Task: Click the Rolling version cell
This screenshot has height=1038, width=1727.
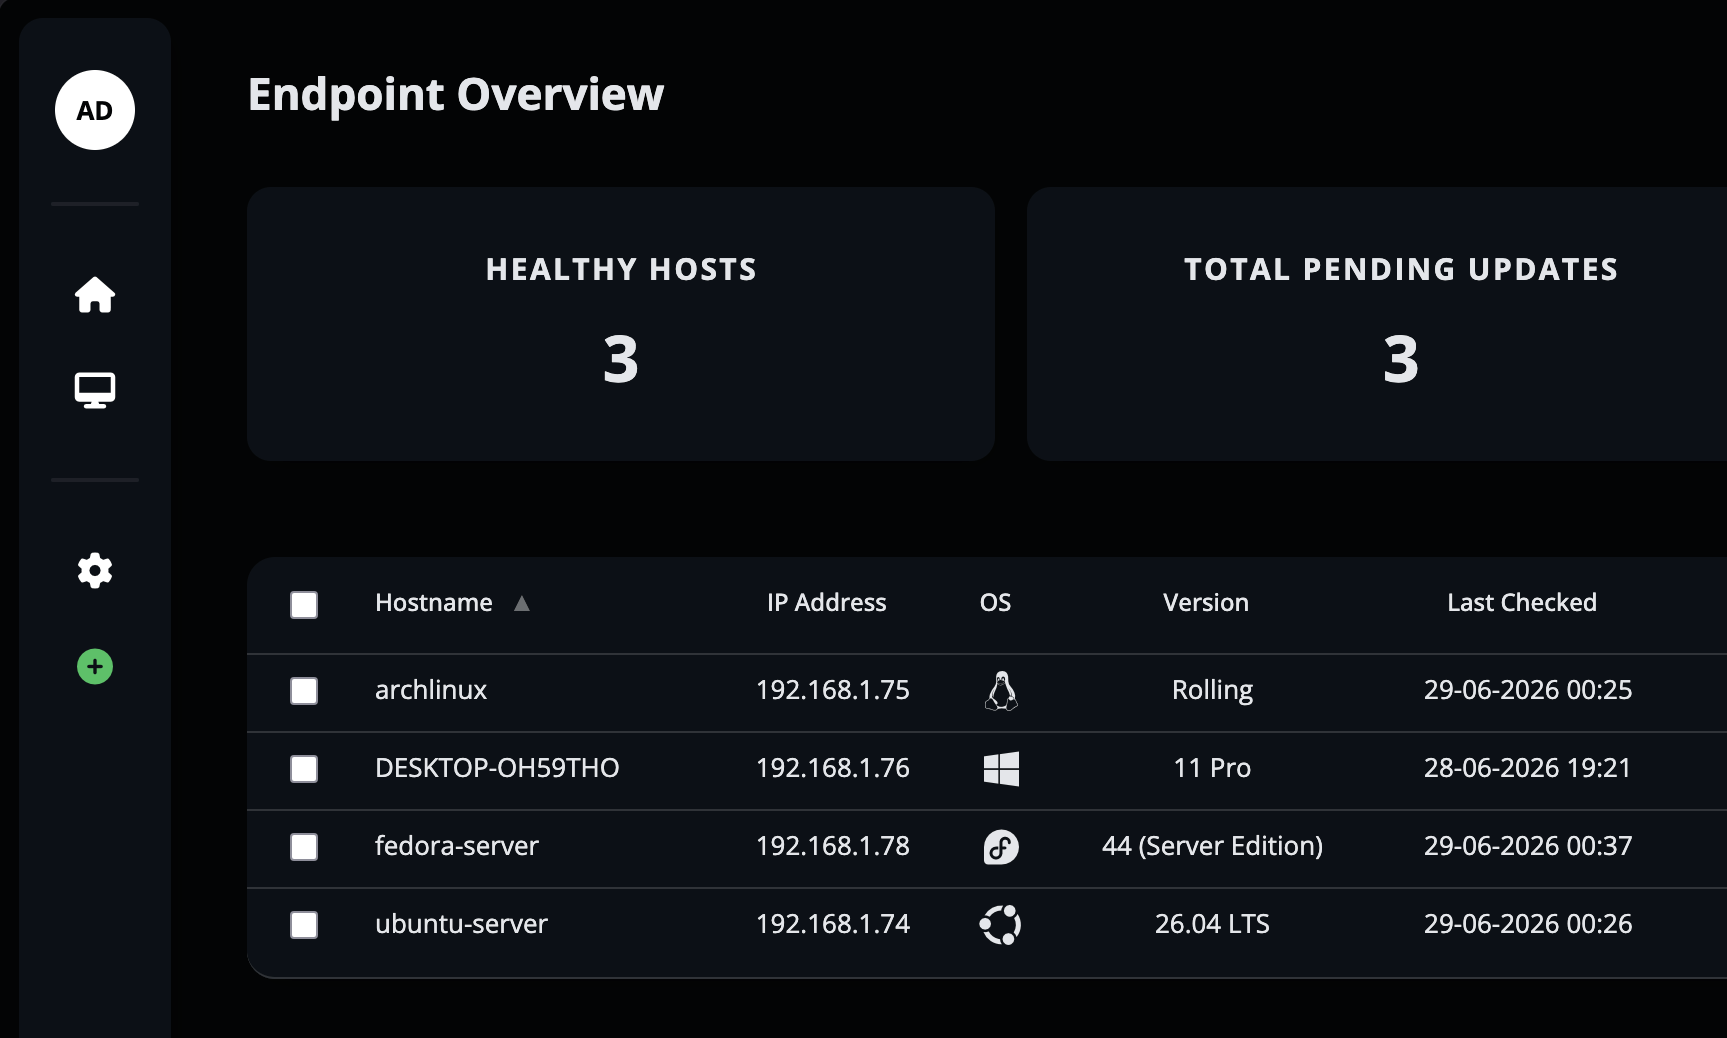Action: pyautogui.click(x=1212, y=690)
